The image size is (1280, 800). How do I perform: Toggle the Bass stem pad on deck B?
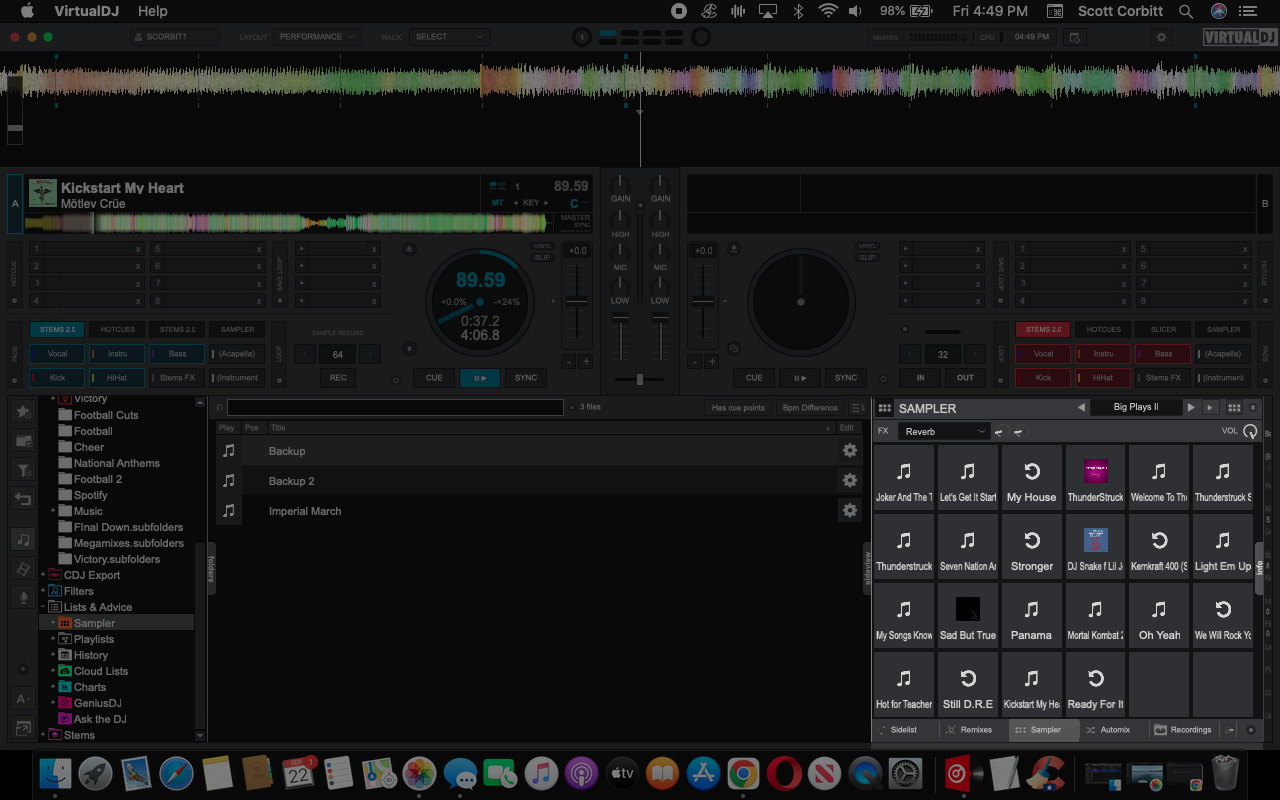click(x=1163, y=354)
